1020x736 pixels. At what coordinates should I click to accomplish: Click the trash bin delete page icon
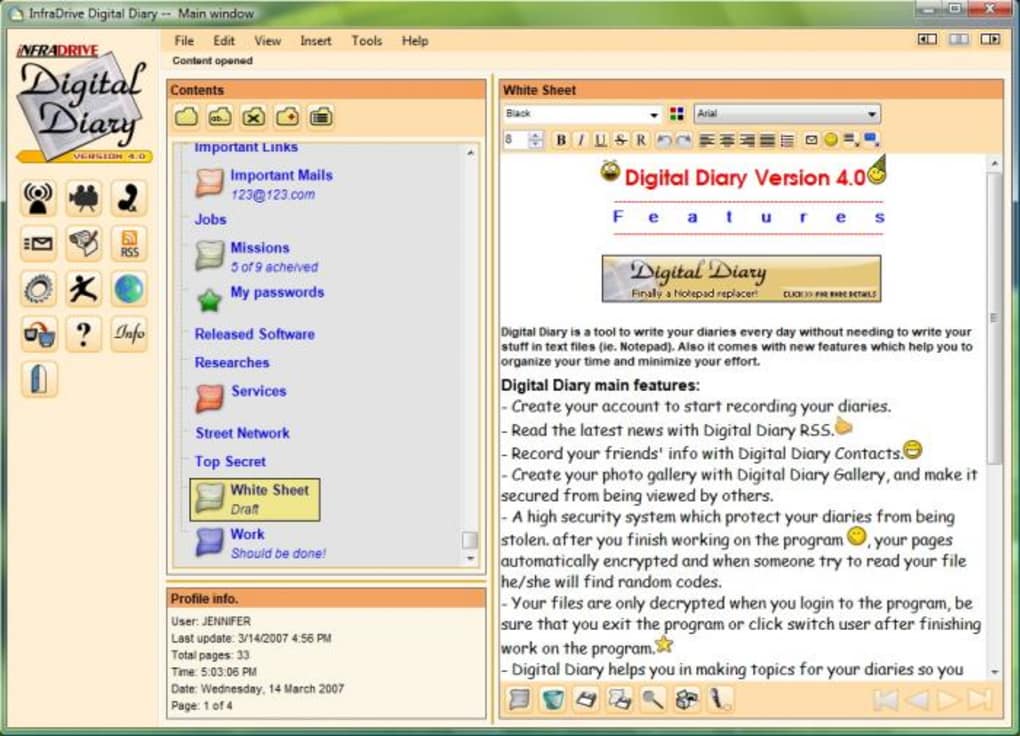(x=553, y=700)
